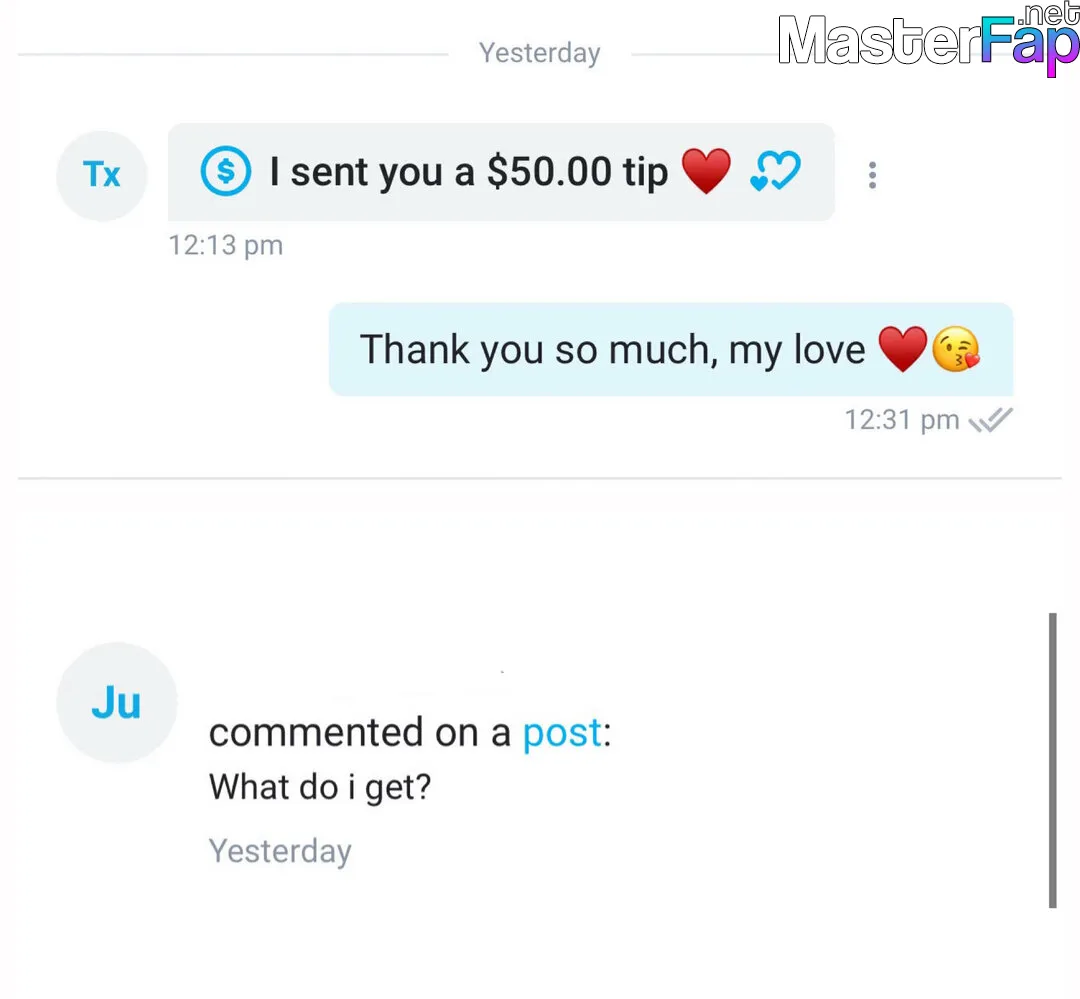Click the "commented on a" notification text
The height and width of the screenshot is (999, 1080).
tap(360, 733)
